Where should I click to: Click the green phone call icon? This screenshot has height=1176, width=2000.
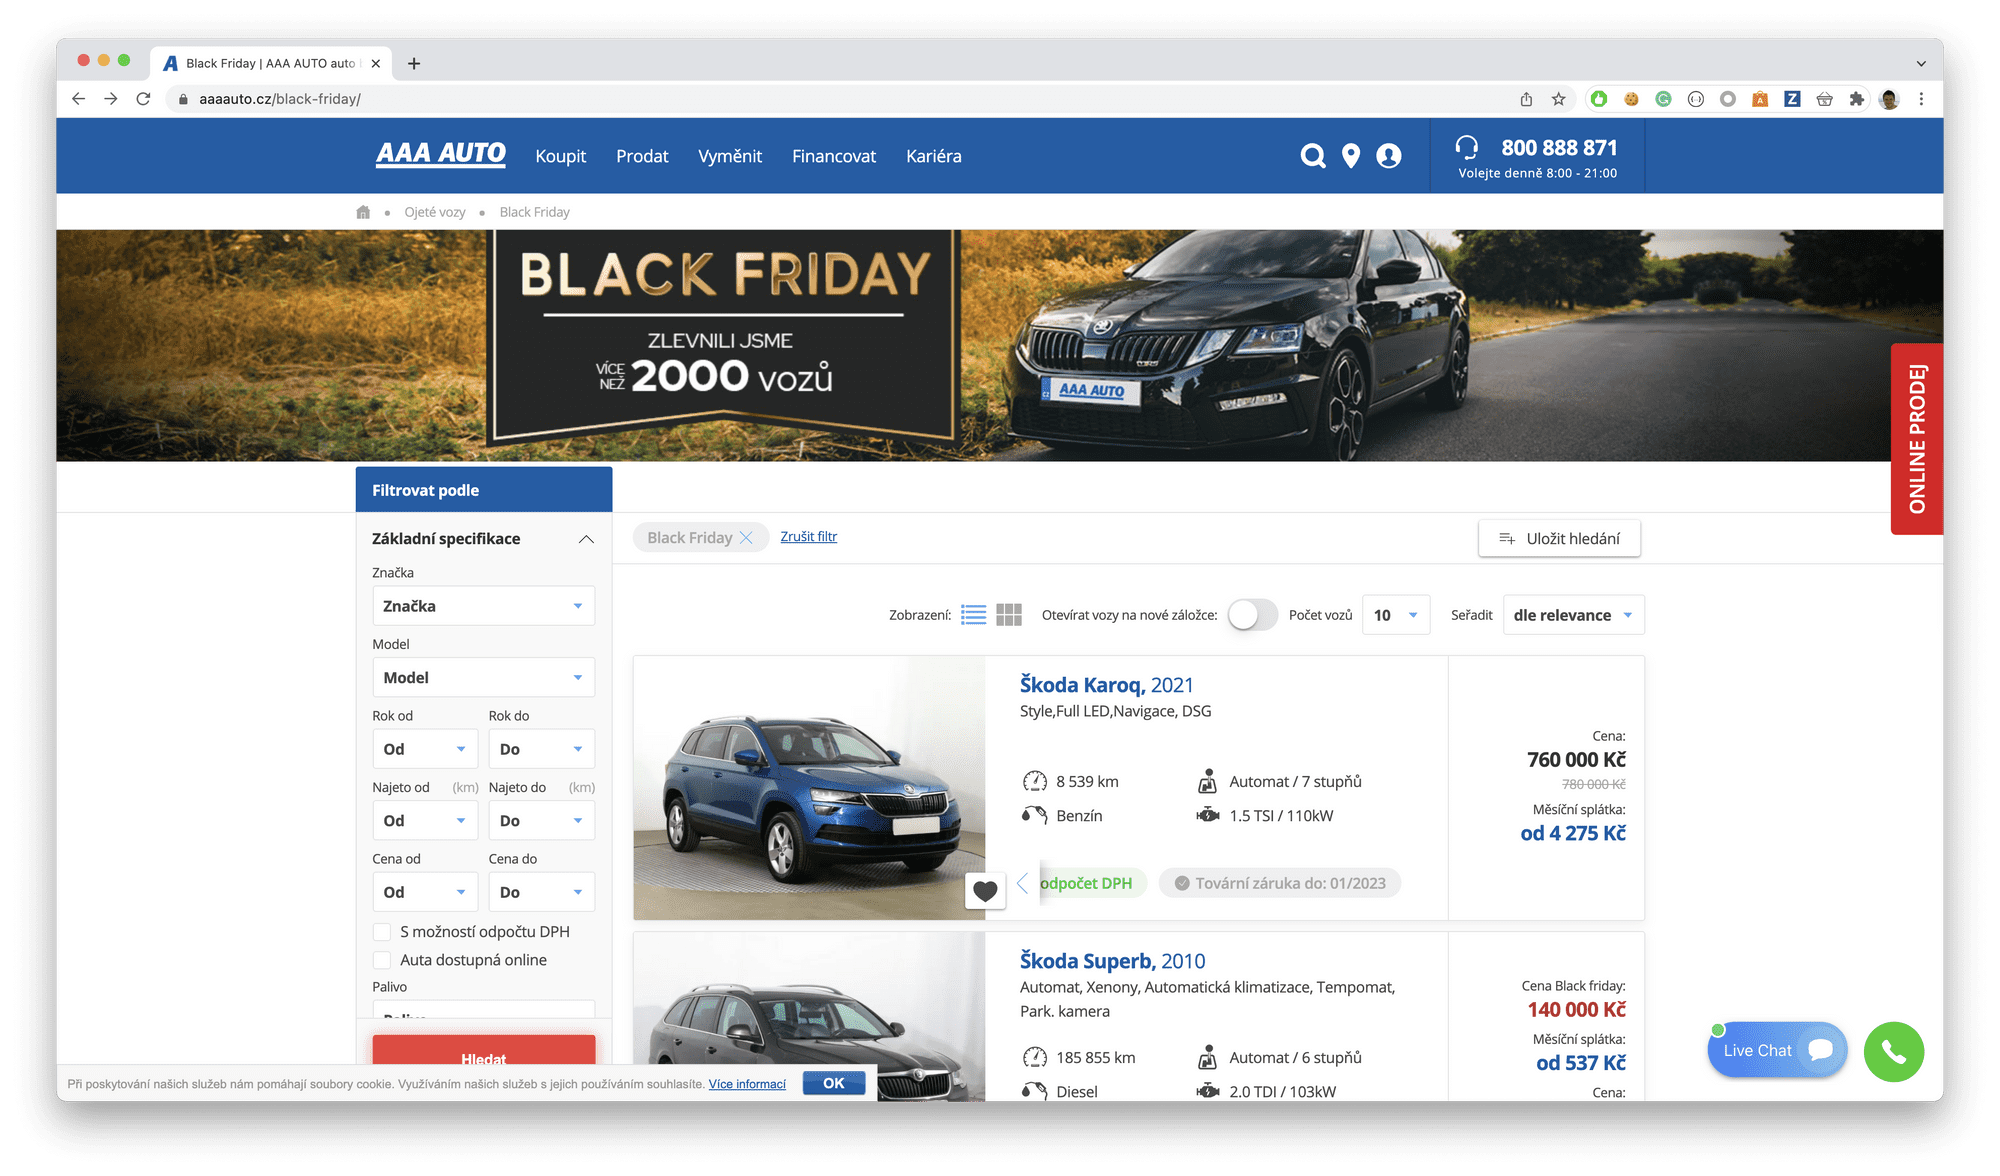click(1893, 1051)
